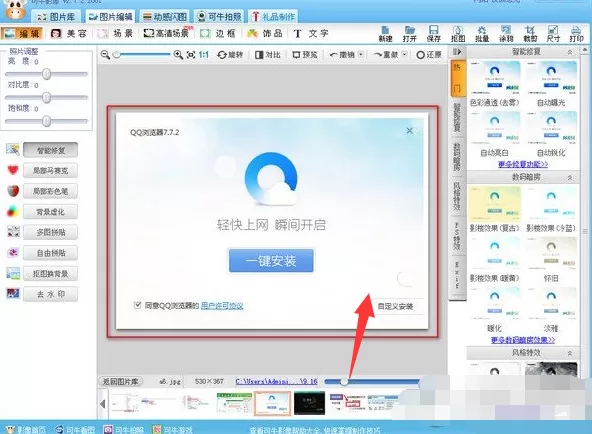Image resolution: width=592 pixels, height=434 pixels.
Task: Select the dark black filmstrip thumbnail
Action: click(x=309, y=403)
